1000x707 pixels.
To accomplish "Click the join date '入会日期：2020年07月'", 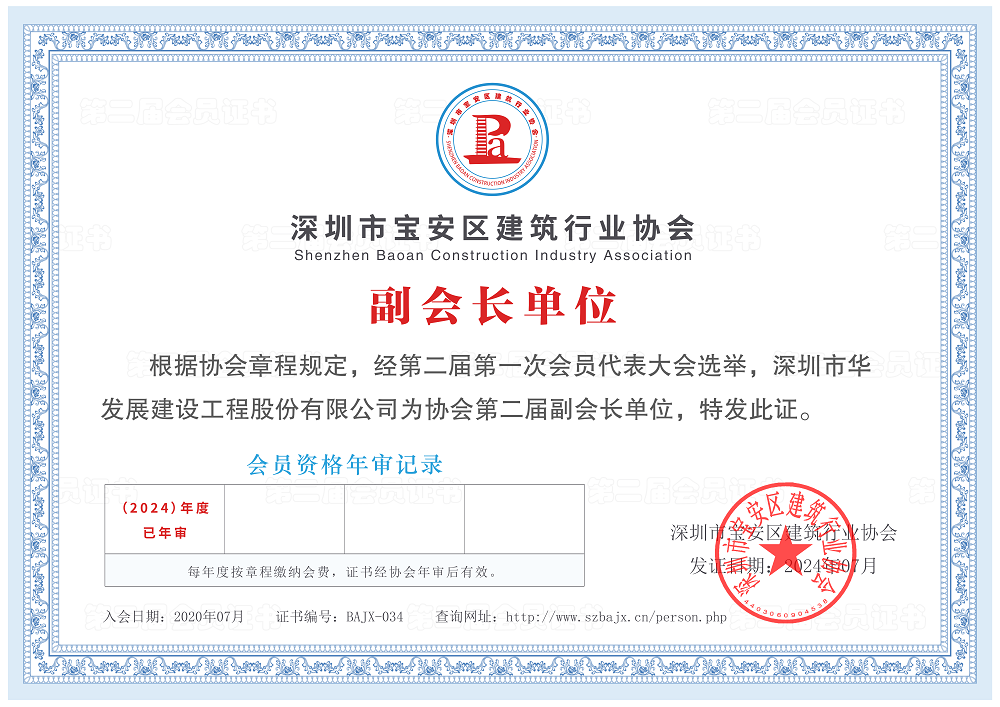I will [x=173, y=616].
